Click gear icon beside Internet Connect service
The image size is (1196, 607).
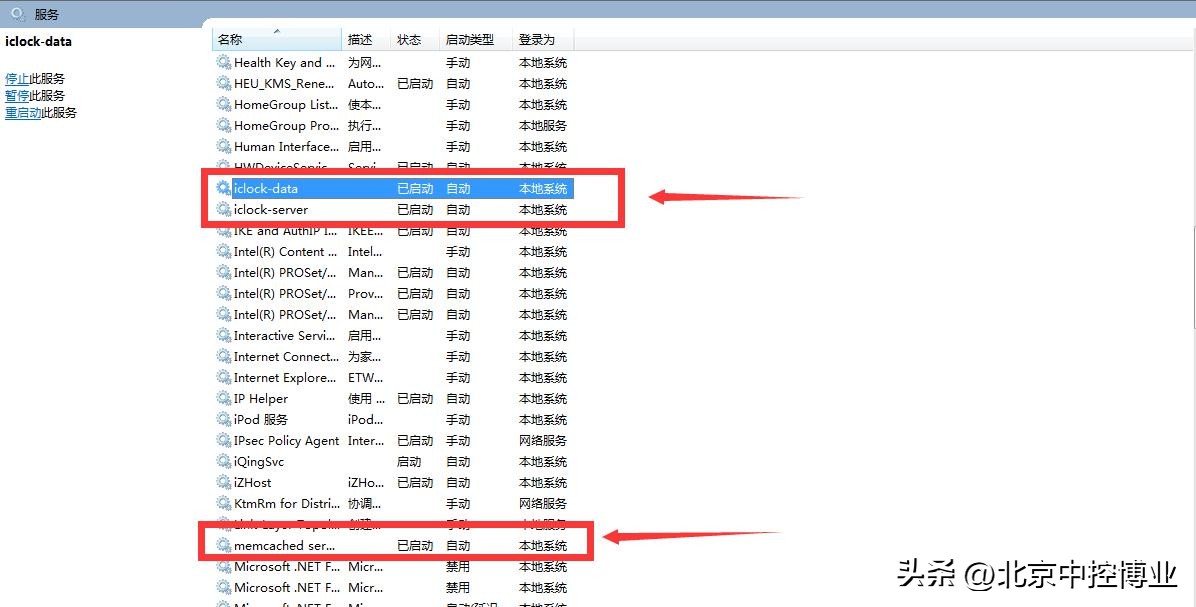(223, 356)
